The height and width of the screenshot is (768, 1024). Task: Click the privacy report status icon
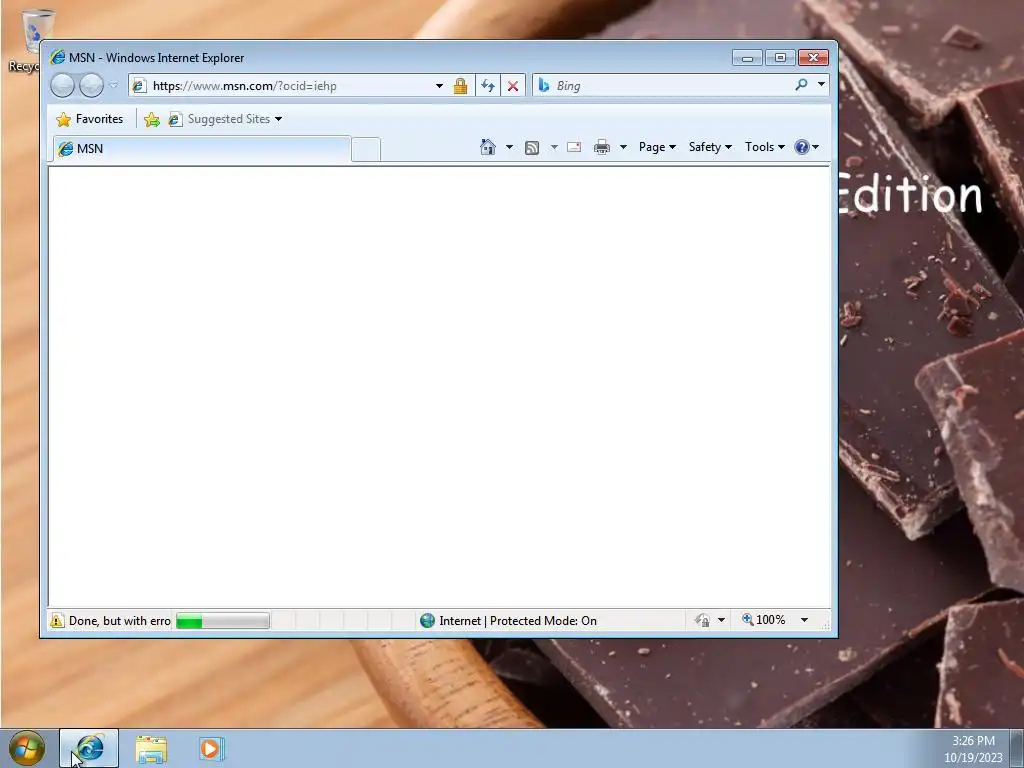click(702, 620)
